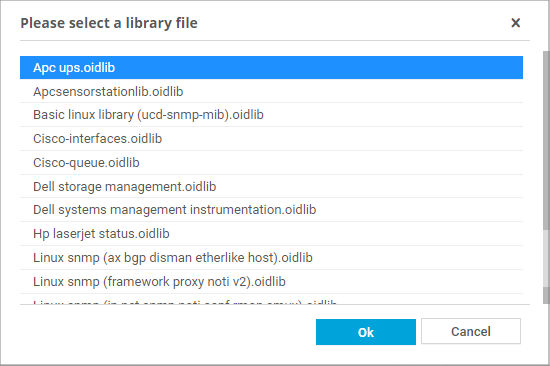This screenshot has height=366, width=550.
Task: Highlight the Cisco-queue.oidlib entry
Action: (271, 162)
